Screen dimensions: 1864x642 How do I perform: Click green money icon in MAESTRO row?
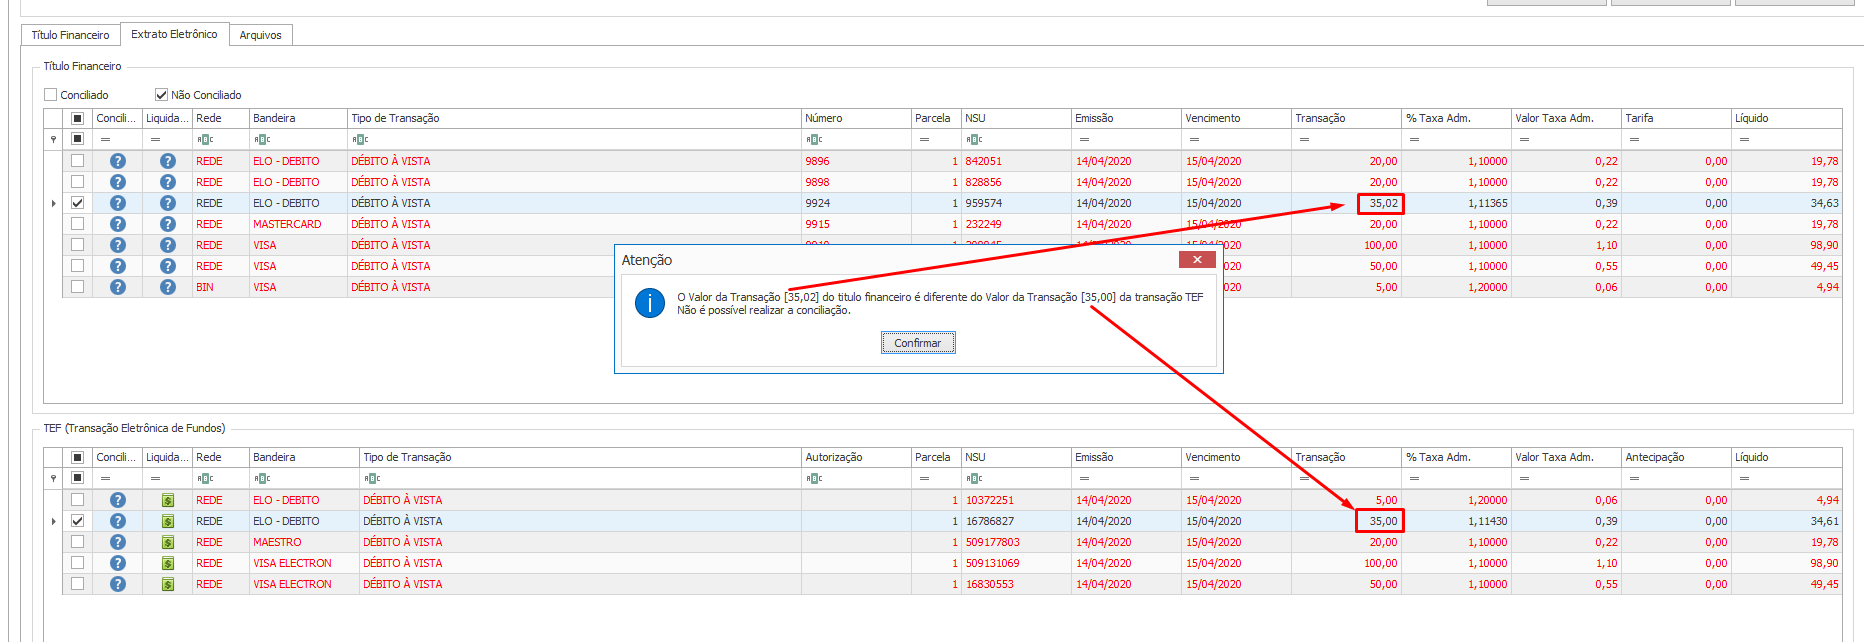pyautogui.click(x=168, y=542)
